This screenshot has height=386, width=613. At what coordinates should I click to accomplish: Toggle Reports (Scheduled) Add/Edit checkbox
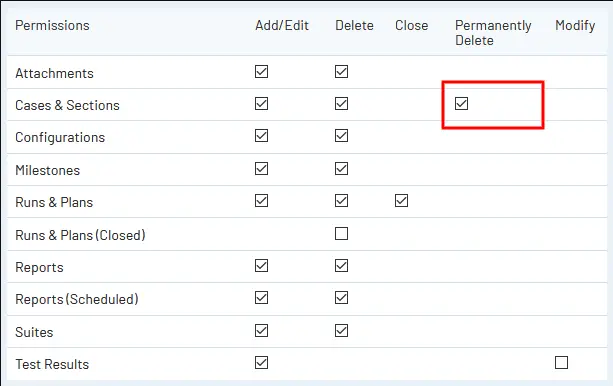[x=261, y=298]
